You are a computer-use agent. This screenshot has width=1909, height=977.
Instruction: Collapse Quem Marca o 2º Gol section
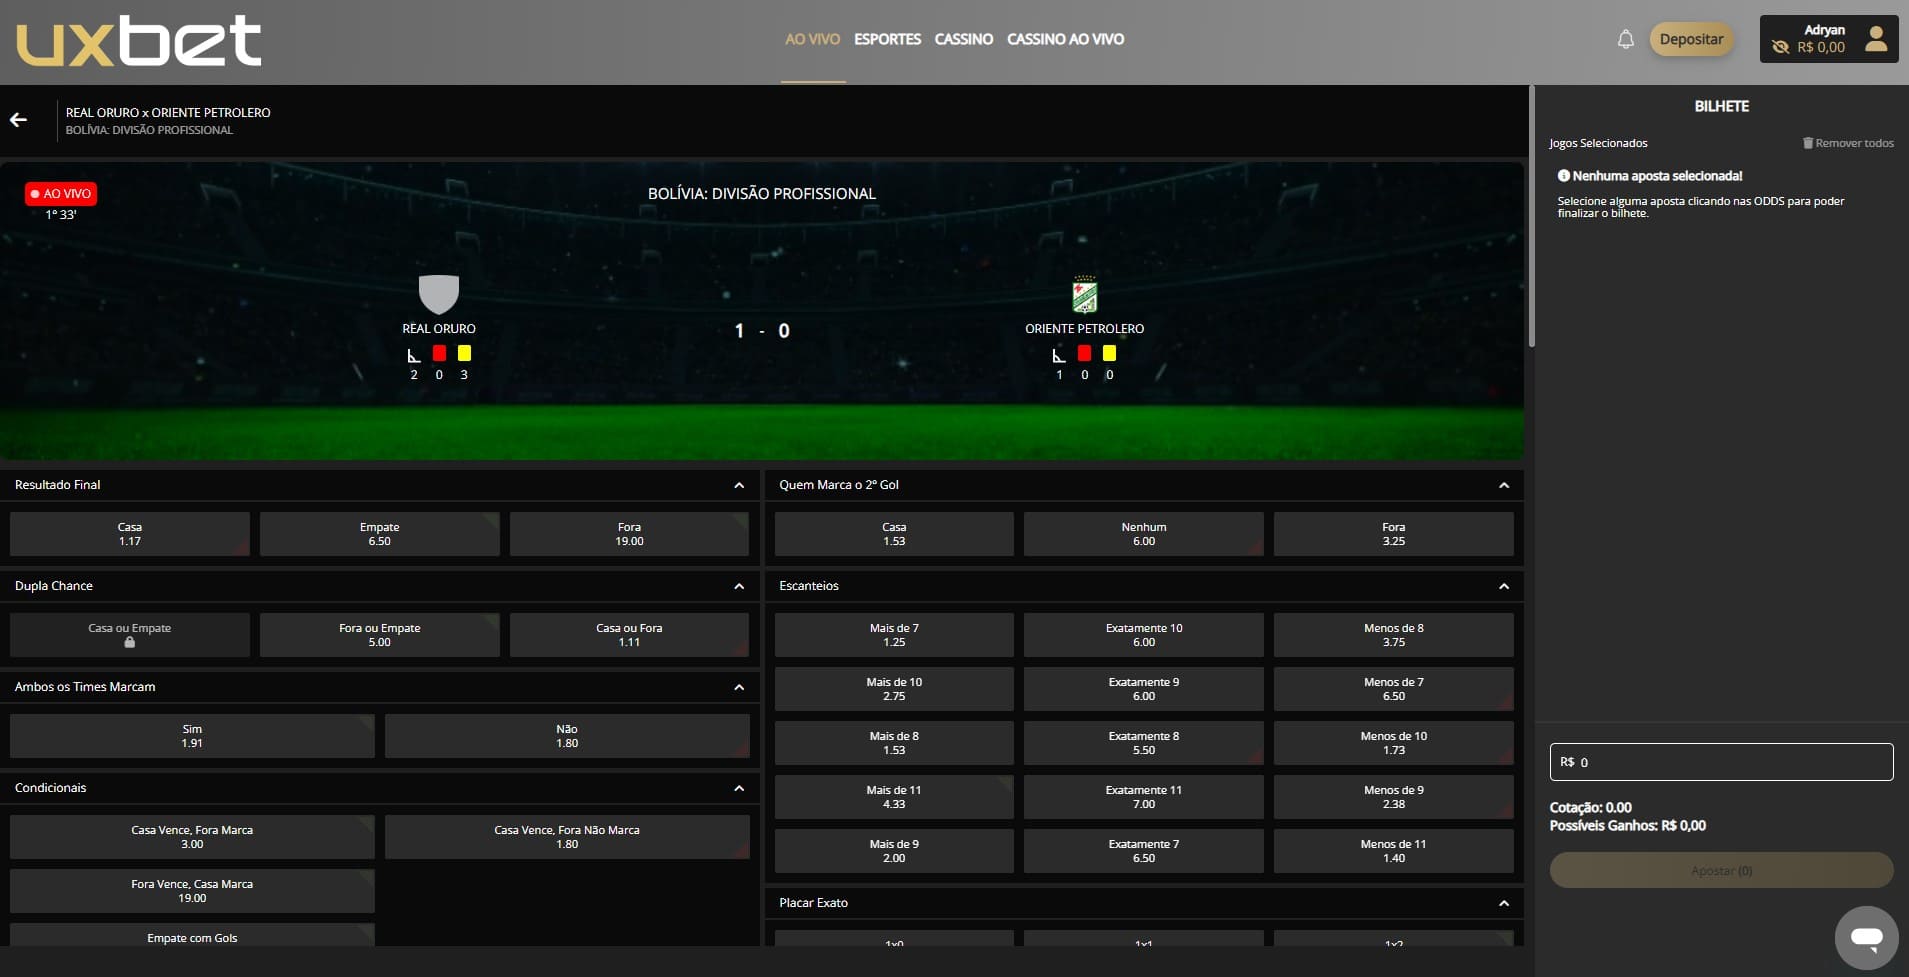tap(1503, 486)
